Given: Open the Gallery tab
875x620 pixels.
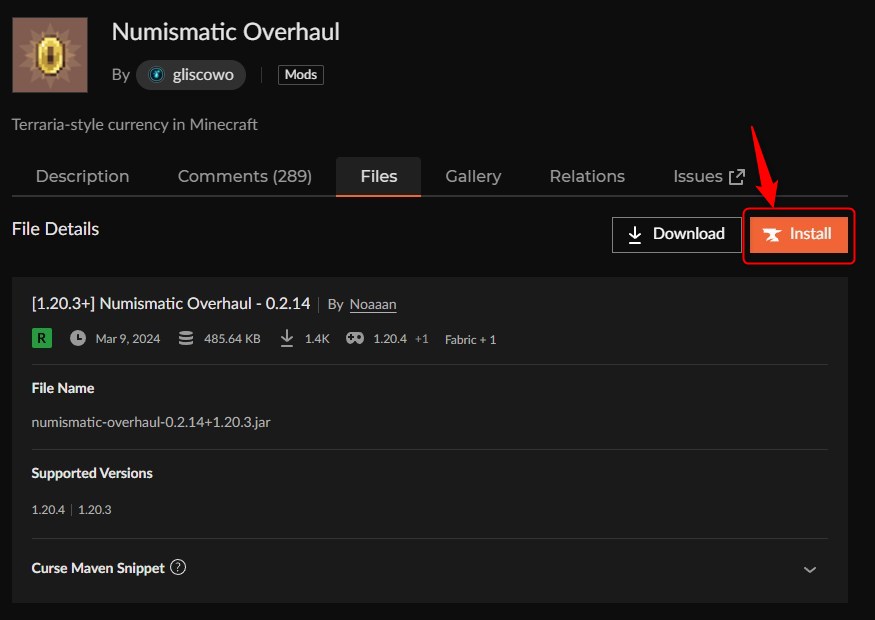Looking at the screenshot, I should tap(473, 176).
